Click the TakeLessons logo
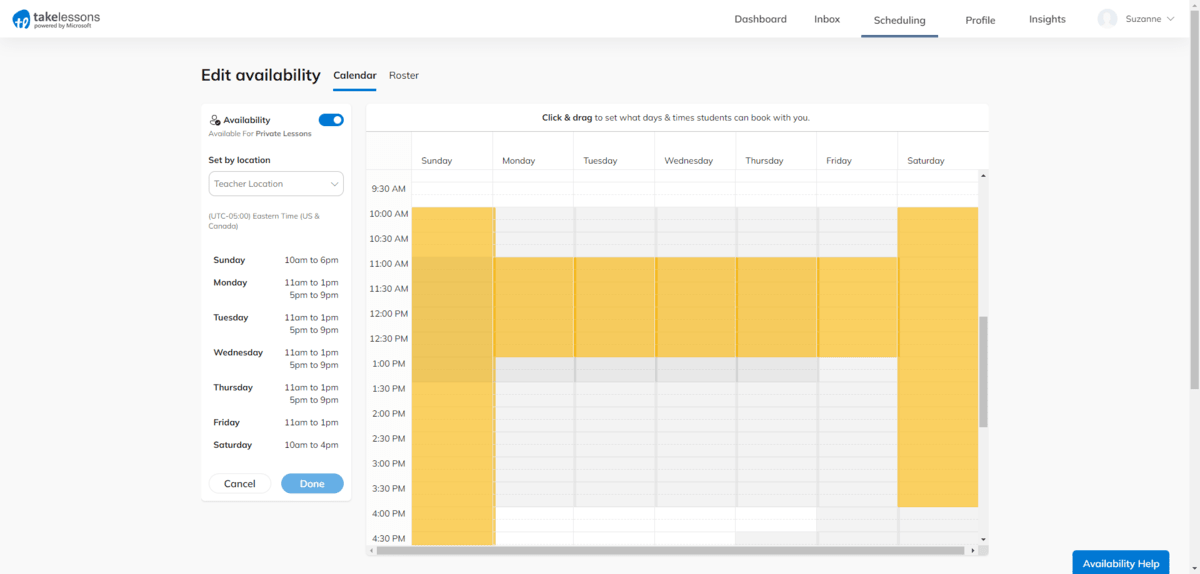Screen dimensions: 1200x574 coord(56,19)
